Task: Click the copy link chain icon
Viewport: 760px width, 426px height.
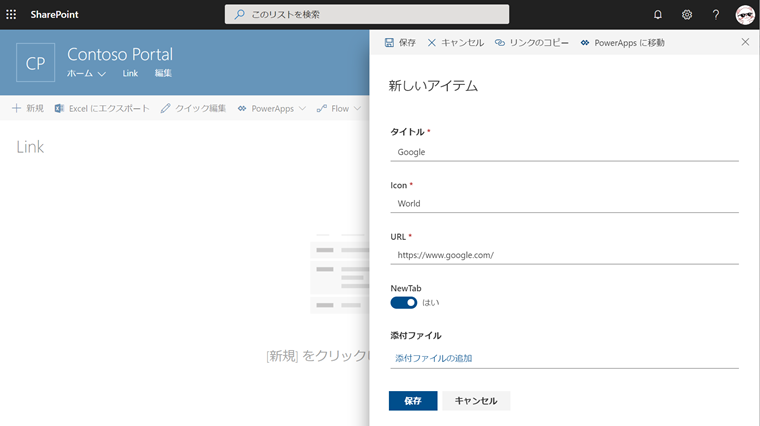Action: (500, 43)
